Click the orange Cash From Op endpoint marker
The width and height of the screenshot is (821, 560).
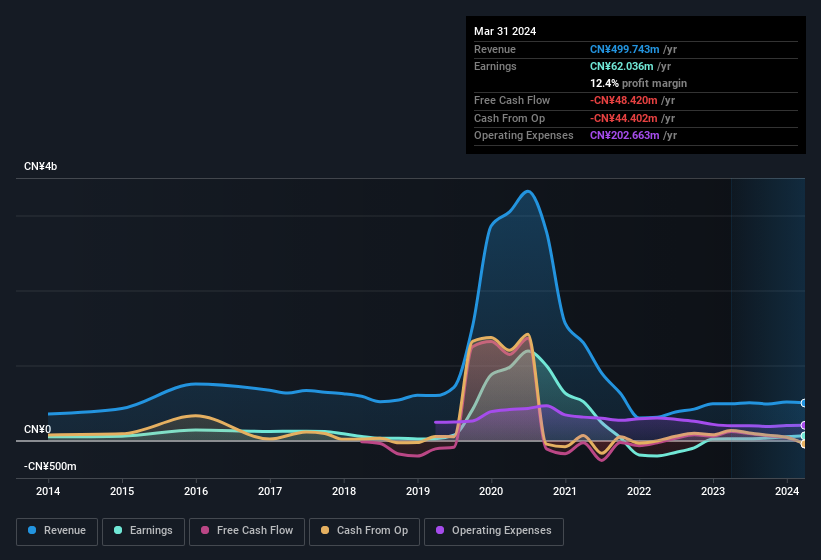tap(804, 444)
